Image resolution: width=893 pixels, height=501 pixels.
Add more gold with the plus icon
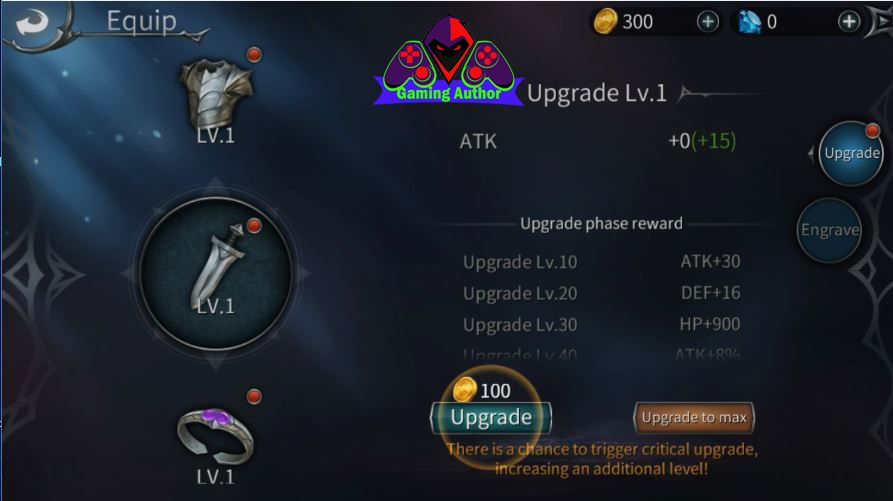click(x=708, y=22)
